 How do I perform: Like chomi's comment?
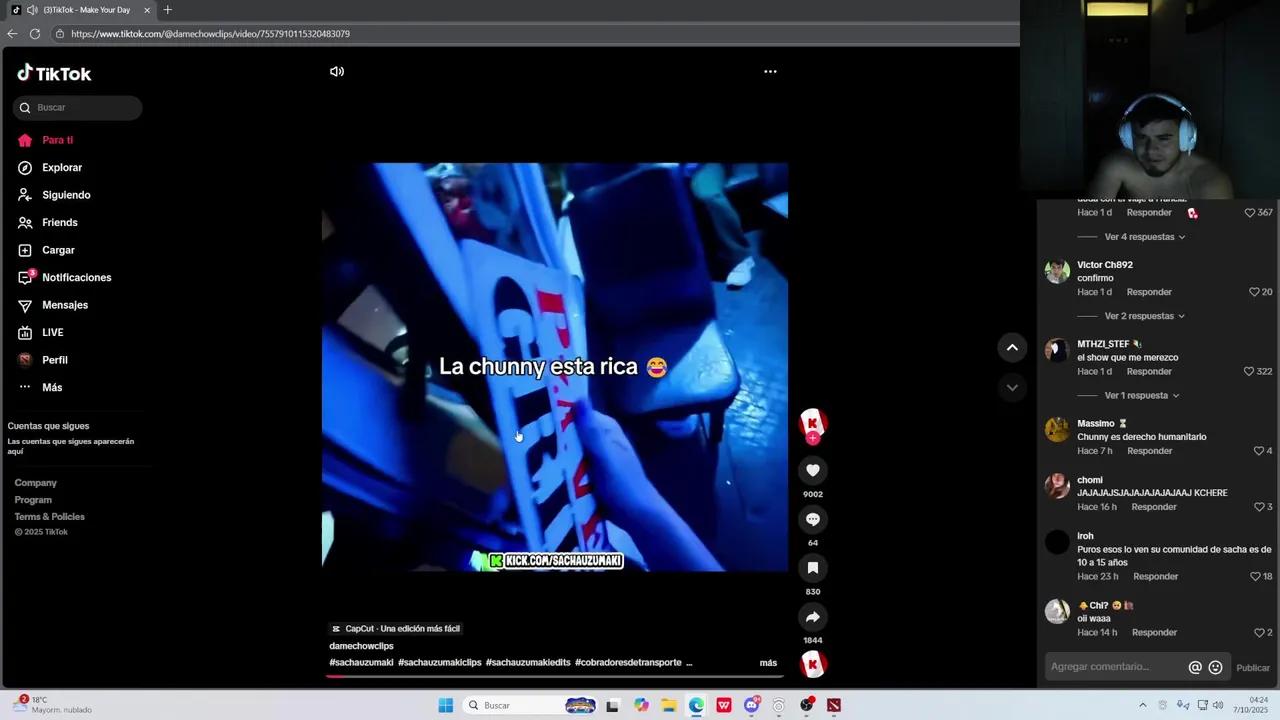[1259, 507]
